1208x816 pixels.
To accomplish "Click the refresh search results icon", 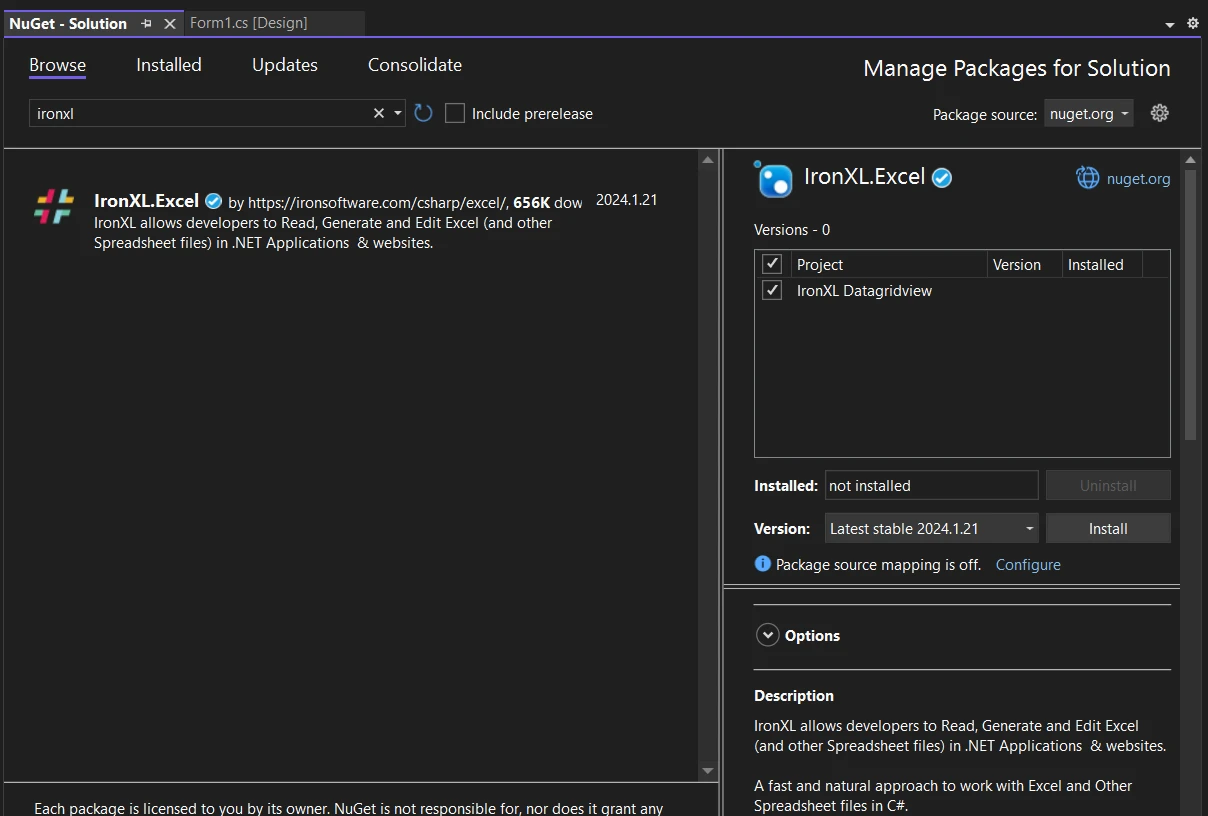I will [423, 113].
